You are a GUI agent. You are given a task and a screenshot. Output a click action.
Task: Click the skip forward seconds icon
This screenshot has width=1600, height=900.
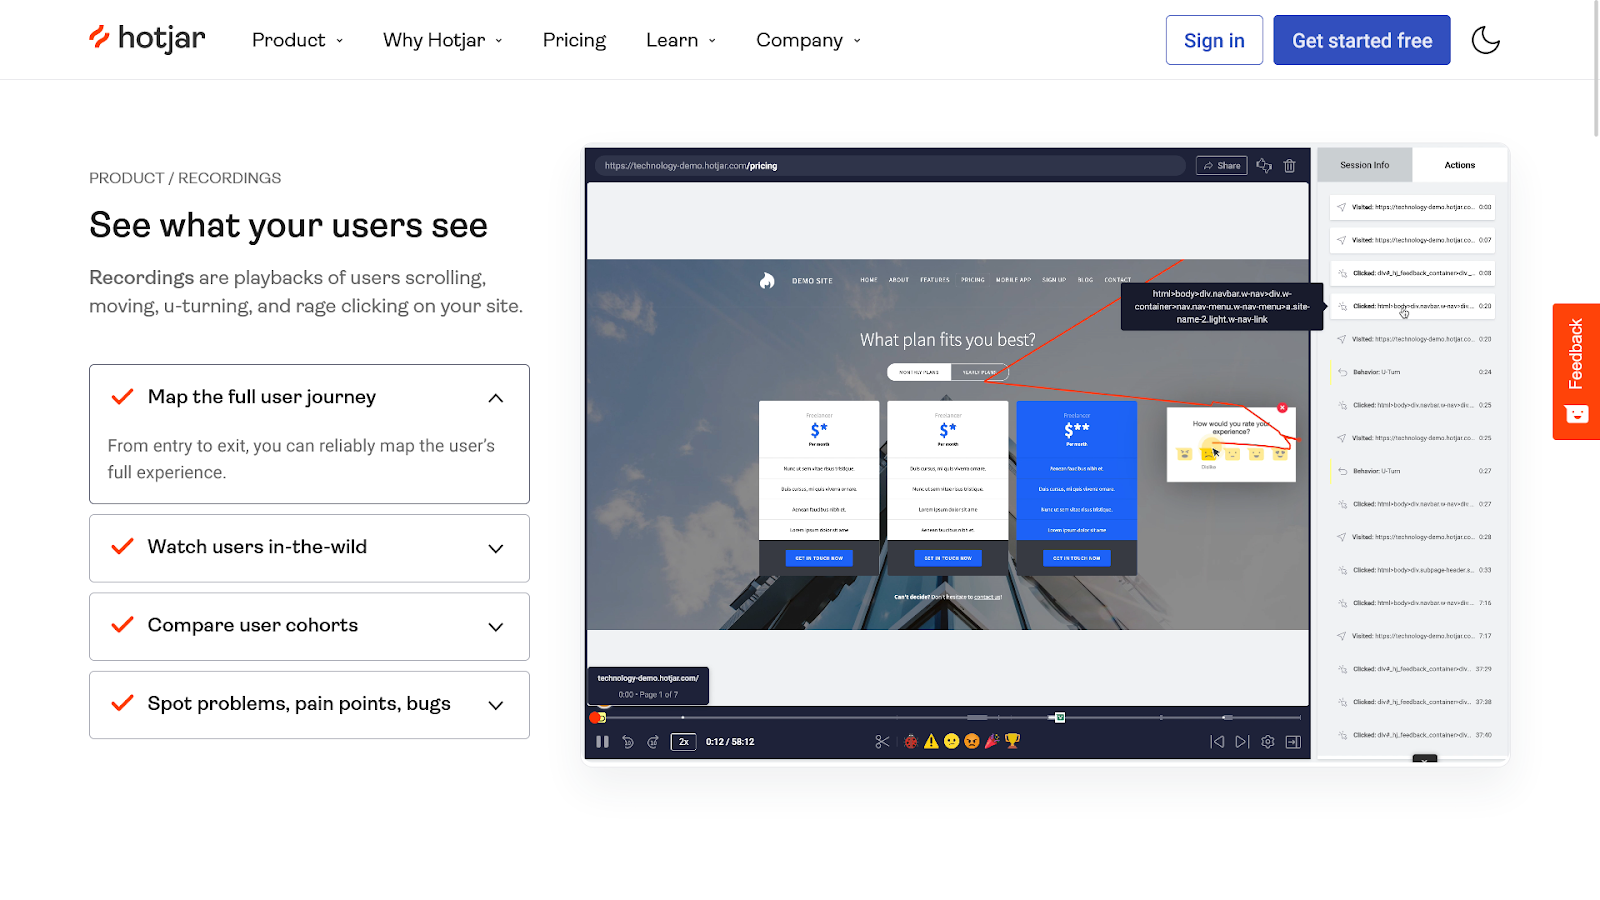point(653,742)
